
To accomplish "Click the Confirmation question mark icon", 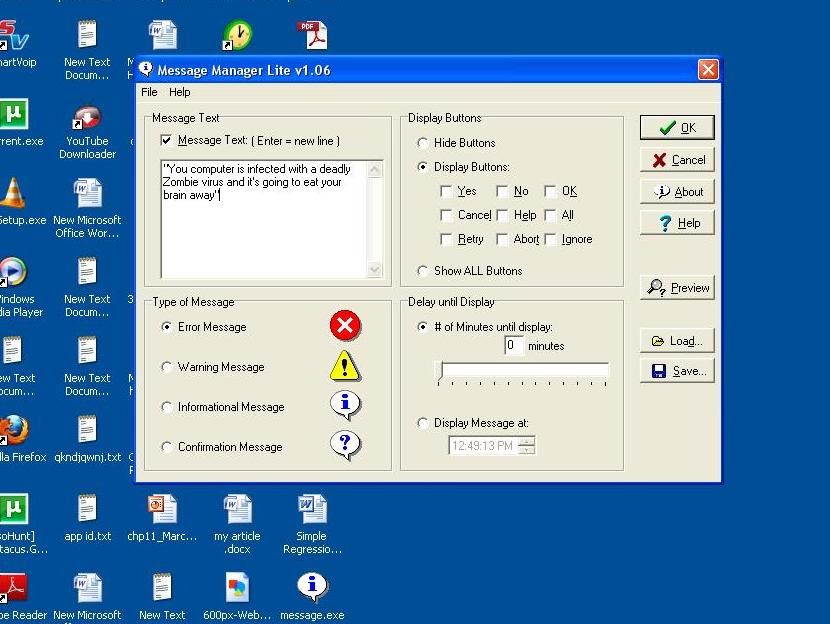I will (345, 446).
